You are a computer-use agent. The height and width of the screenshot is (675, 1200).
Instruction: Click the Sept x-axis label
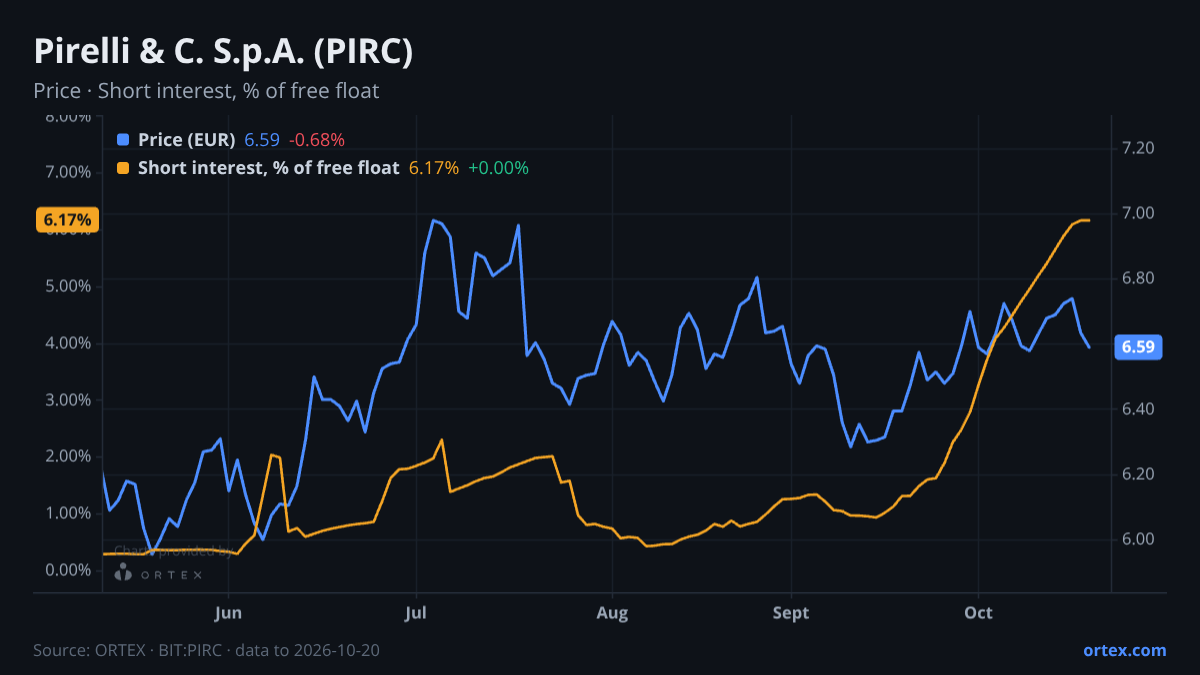[792, 612]
